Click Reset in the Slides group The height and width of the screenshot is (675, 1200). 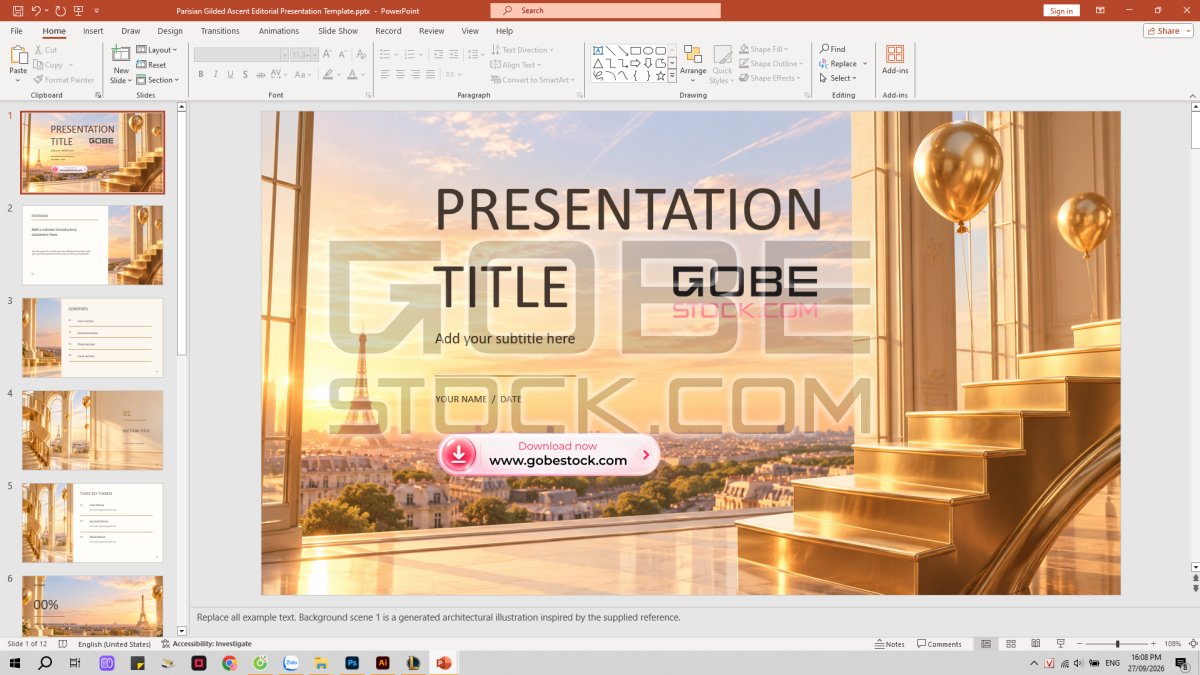point(151,65)
